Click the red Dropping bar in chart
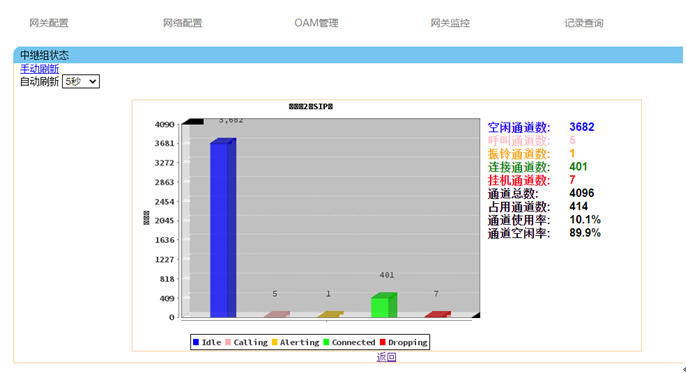The width and height of the screenshot is (686, 373). (438, 314)
